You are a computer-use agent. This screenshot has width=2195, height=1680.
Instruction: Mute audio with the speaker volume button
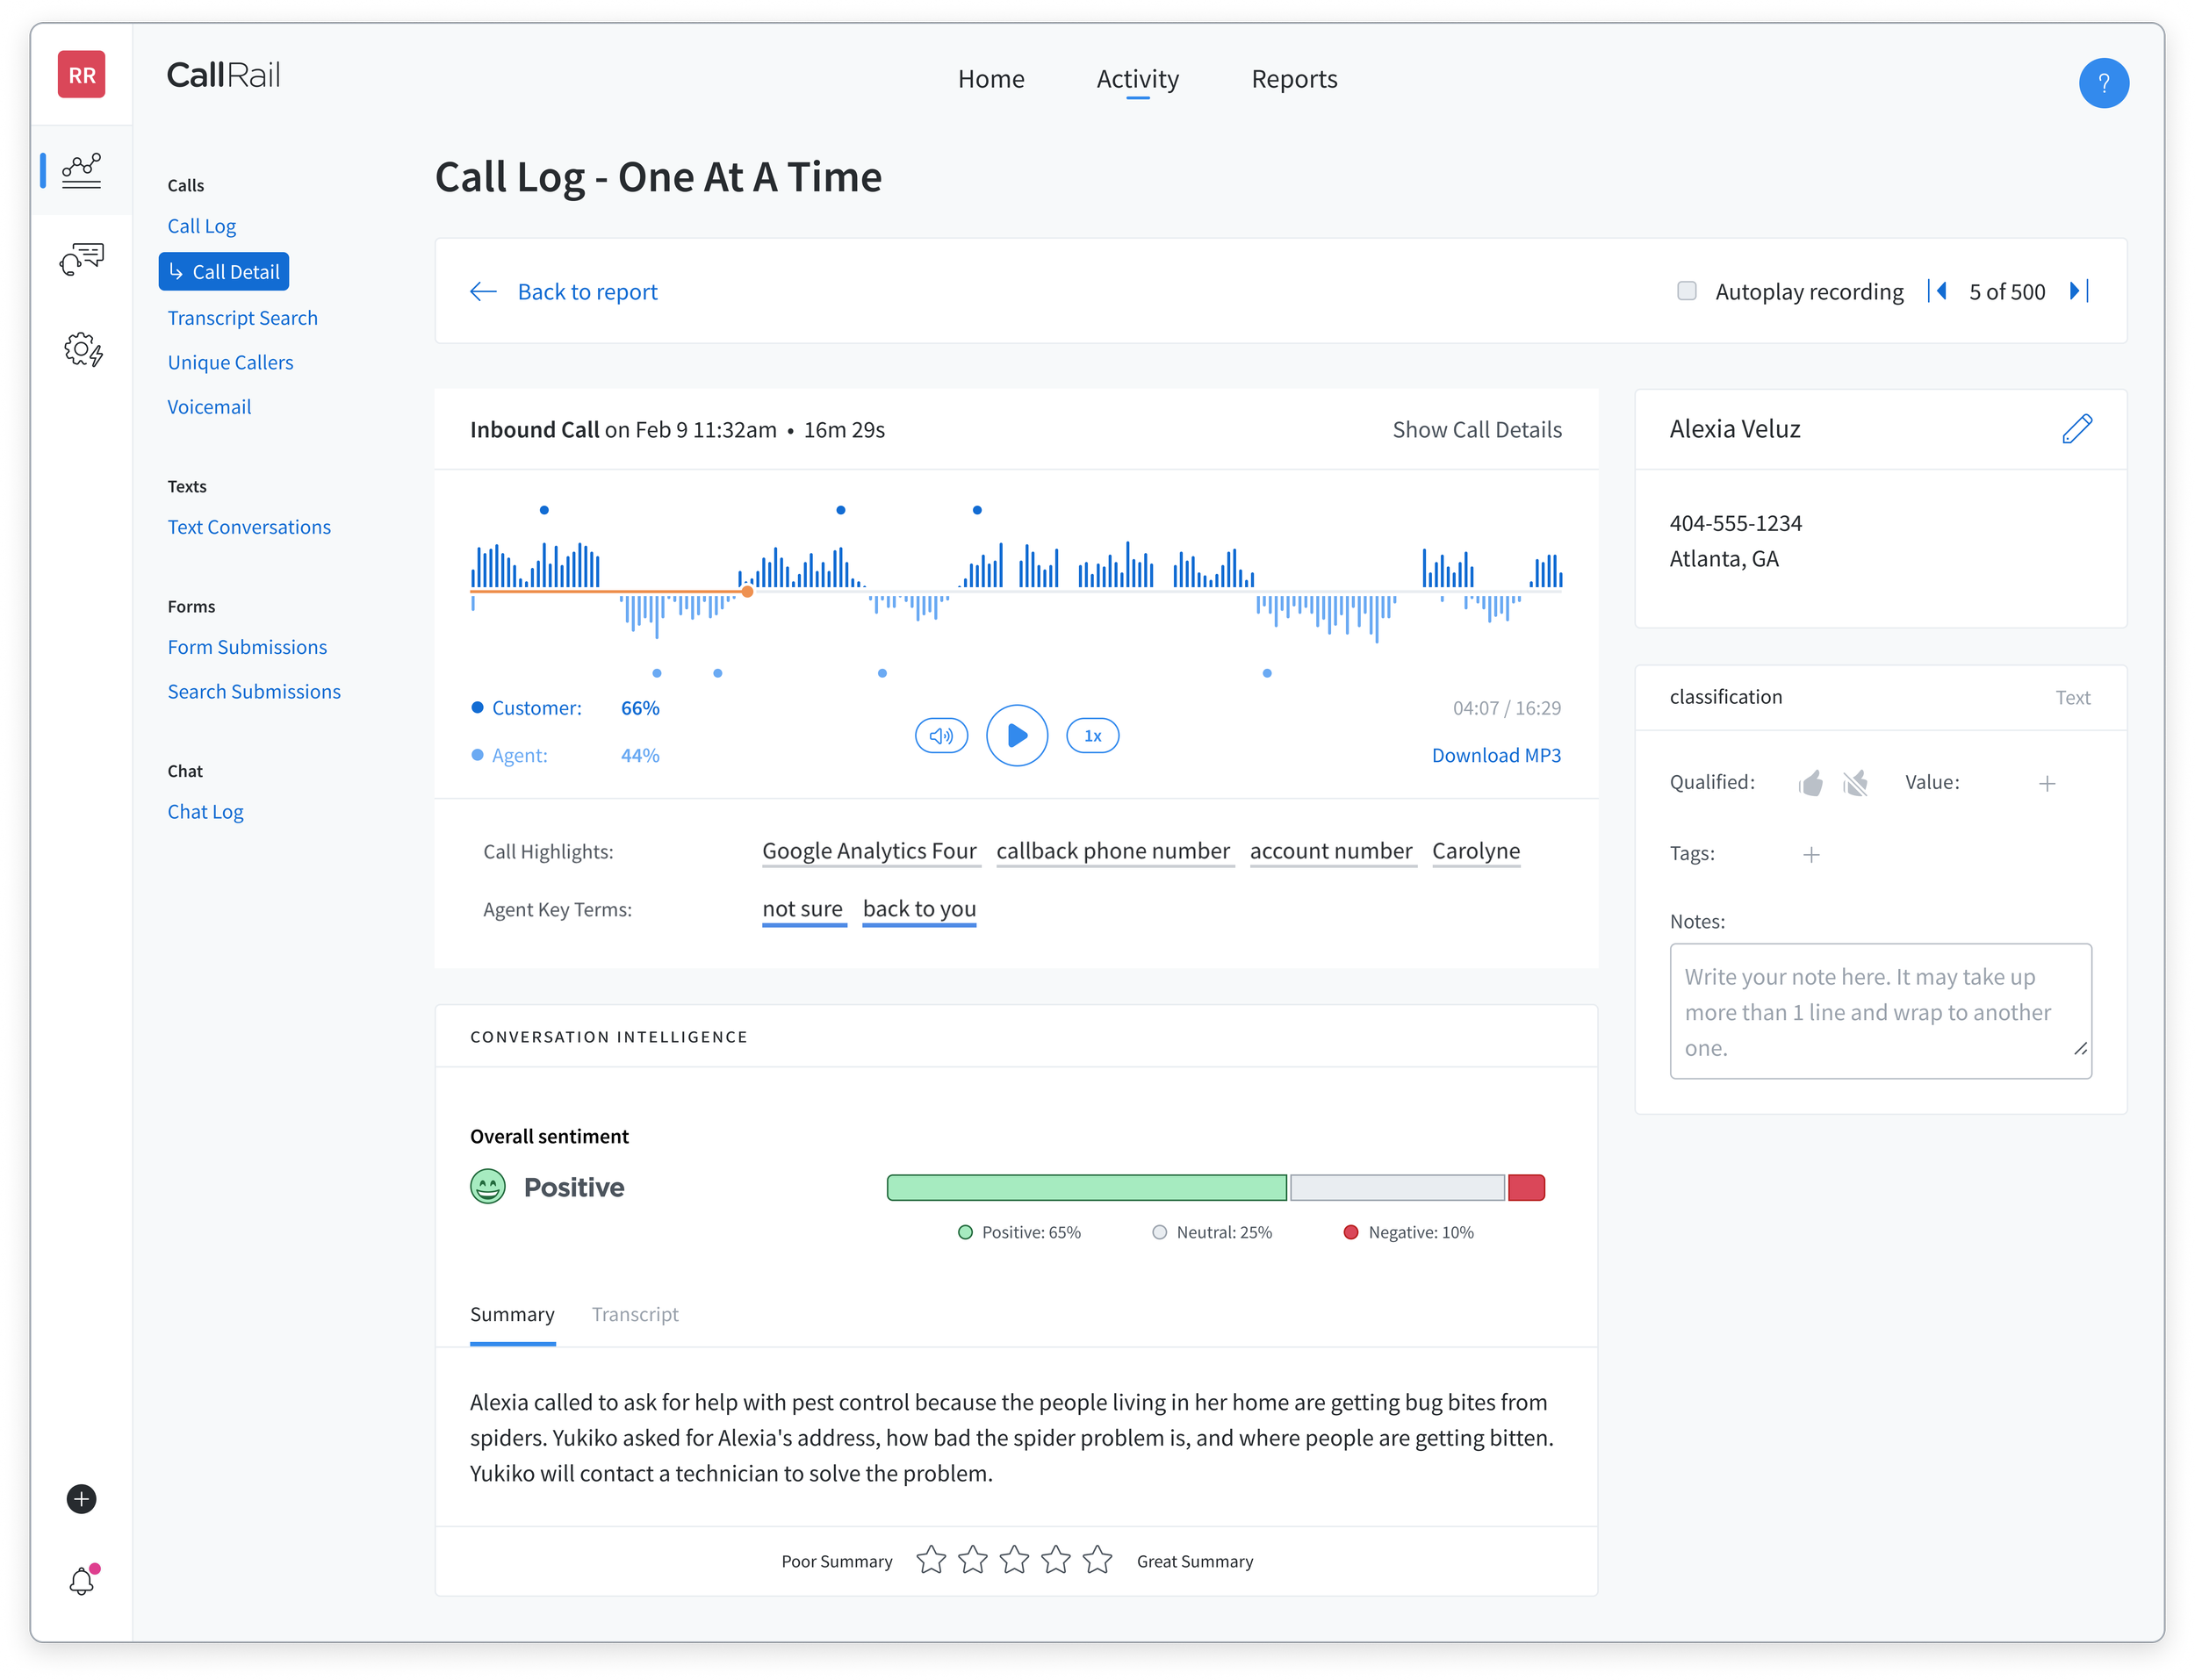(x=940, y=736)
